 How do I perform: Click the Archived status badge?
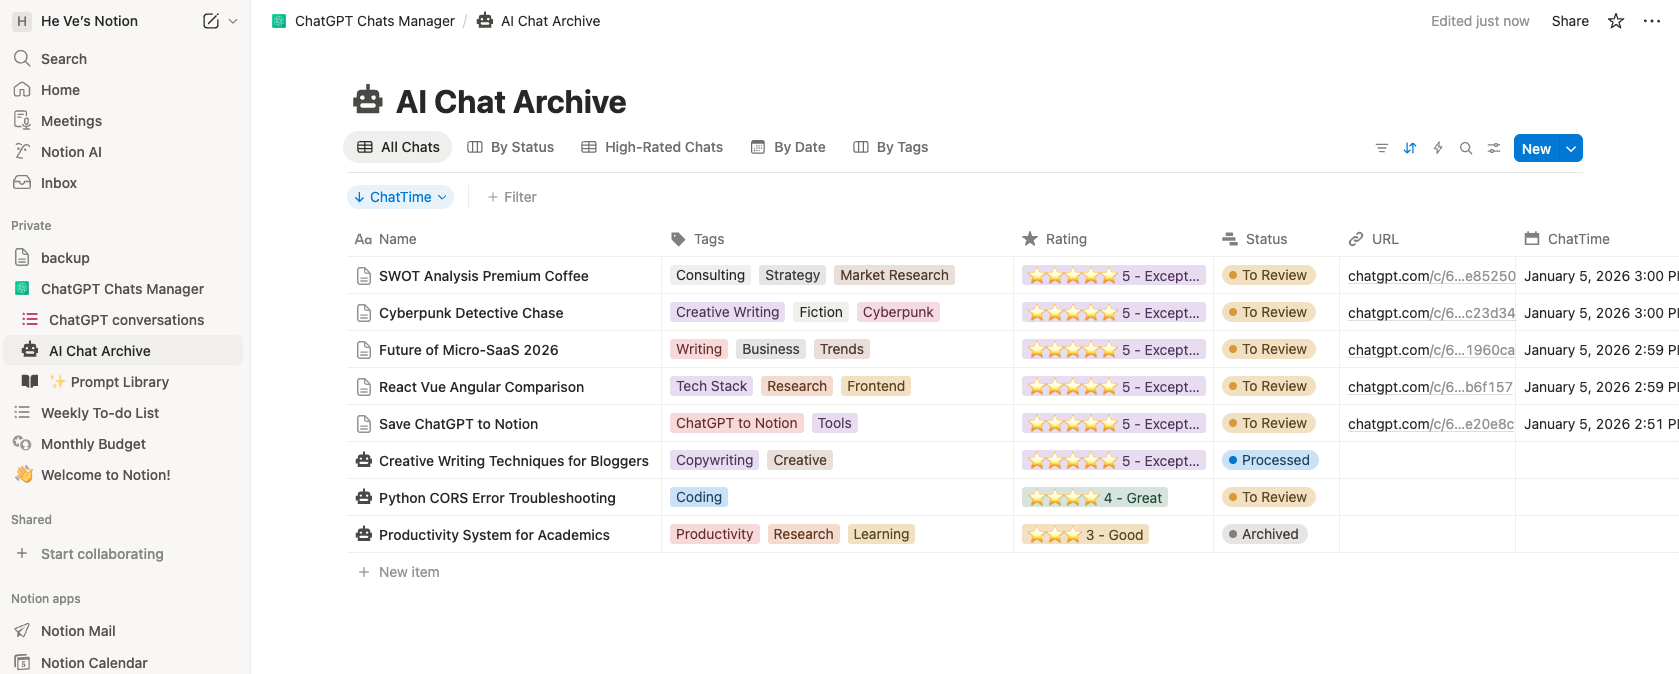tap(1264, 534)
